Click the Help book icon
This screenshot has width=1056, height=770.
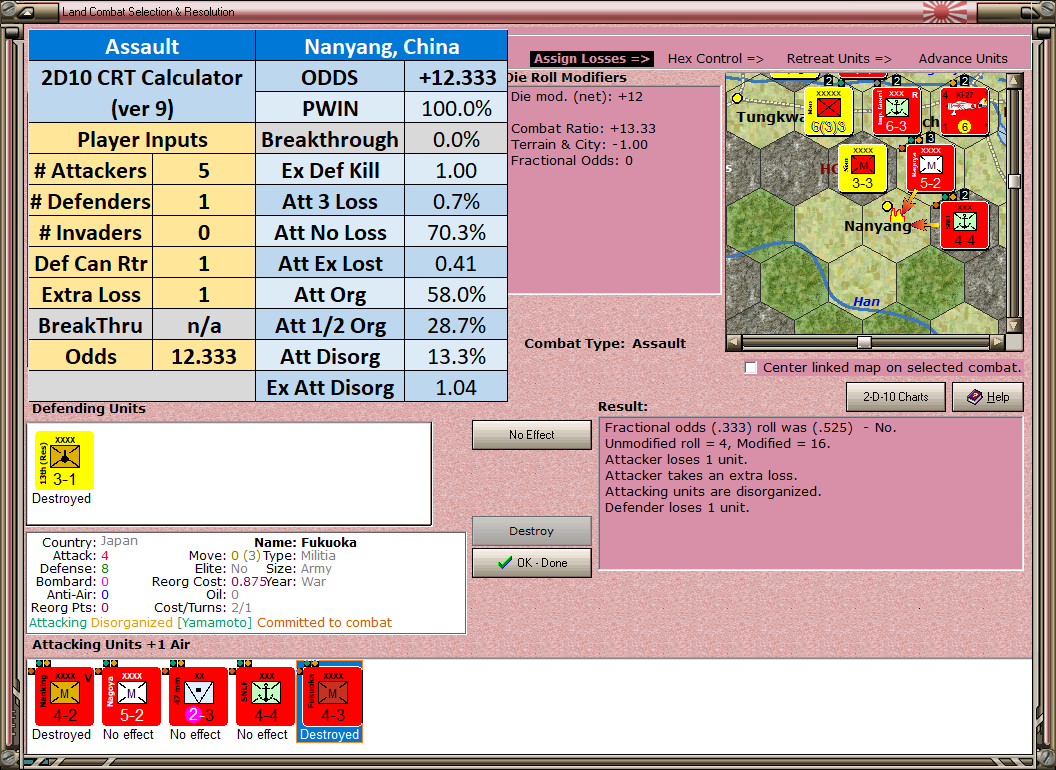click(975, 397)
